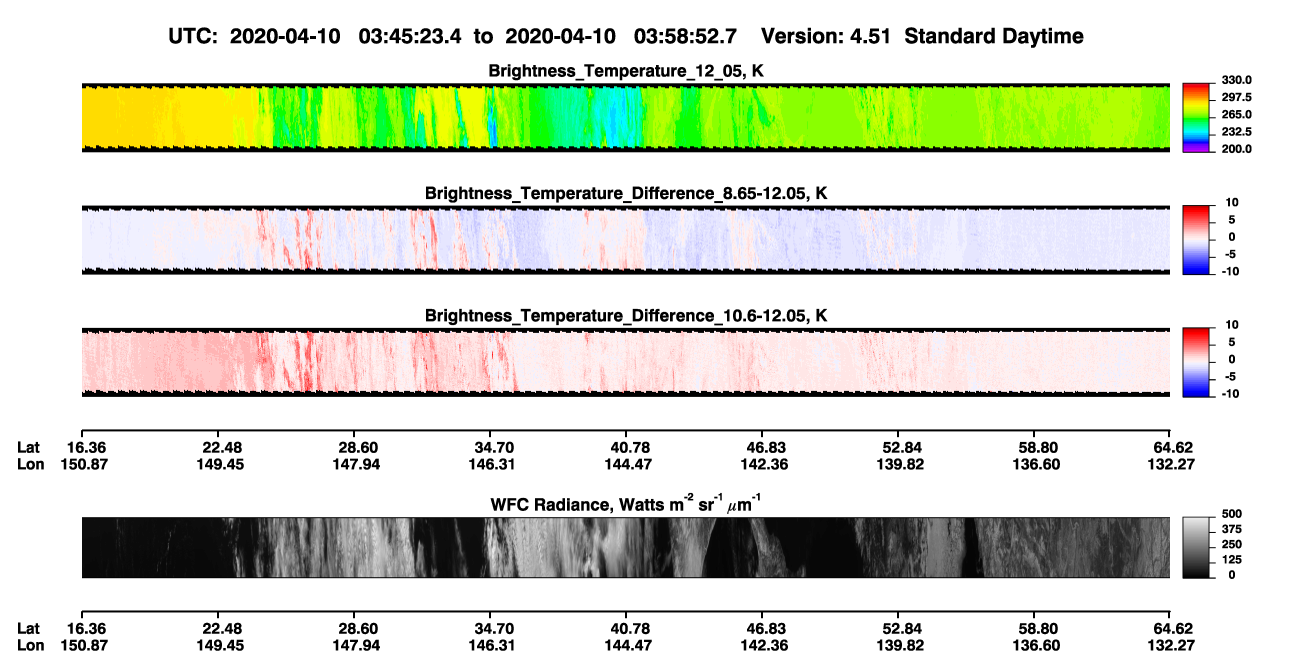The height and width of the screenshot is (667, 1300).
Task: Click the -10 tick on the 10.6-12.05 colorbar
Action: (x=1230, y=394)
